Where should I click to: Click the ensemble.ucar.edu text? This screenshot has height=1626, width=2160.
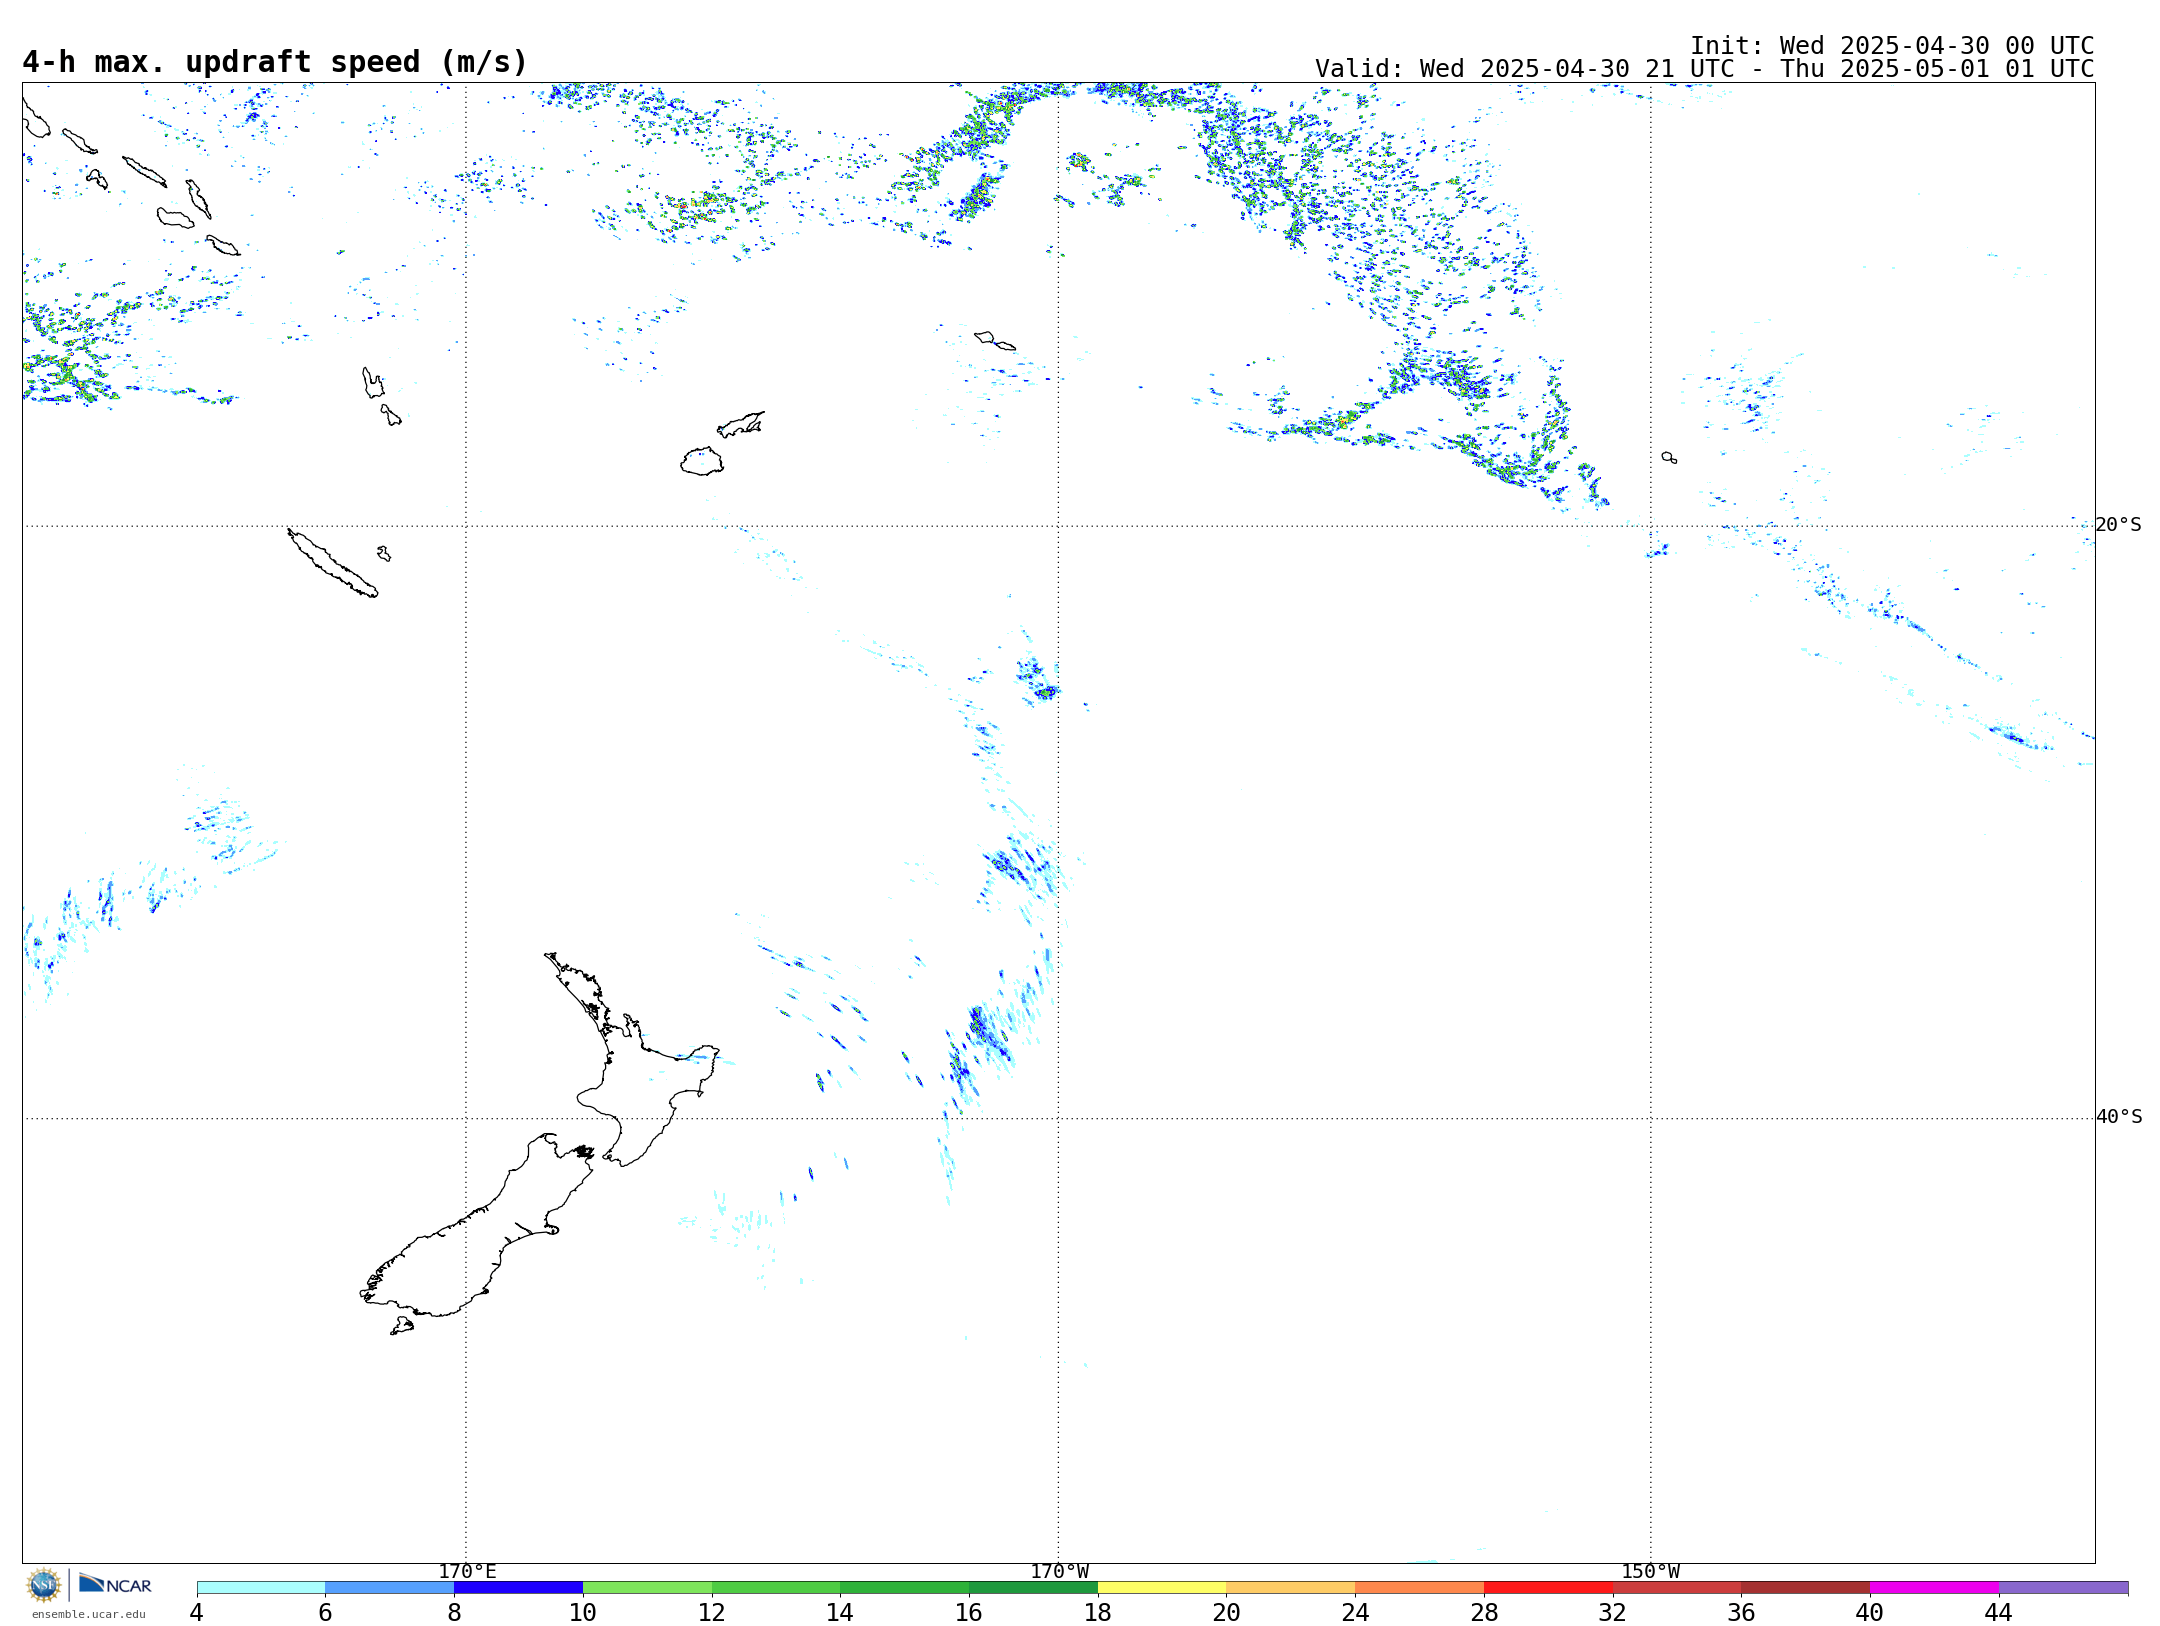point(88,1614)
